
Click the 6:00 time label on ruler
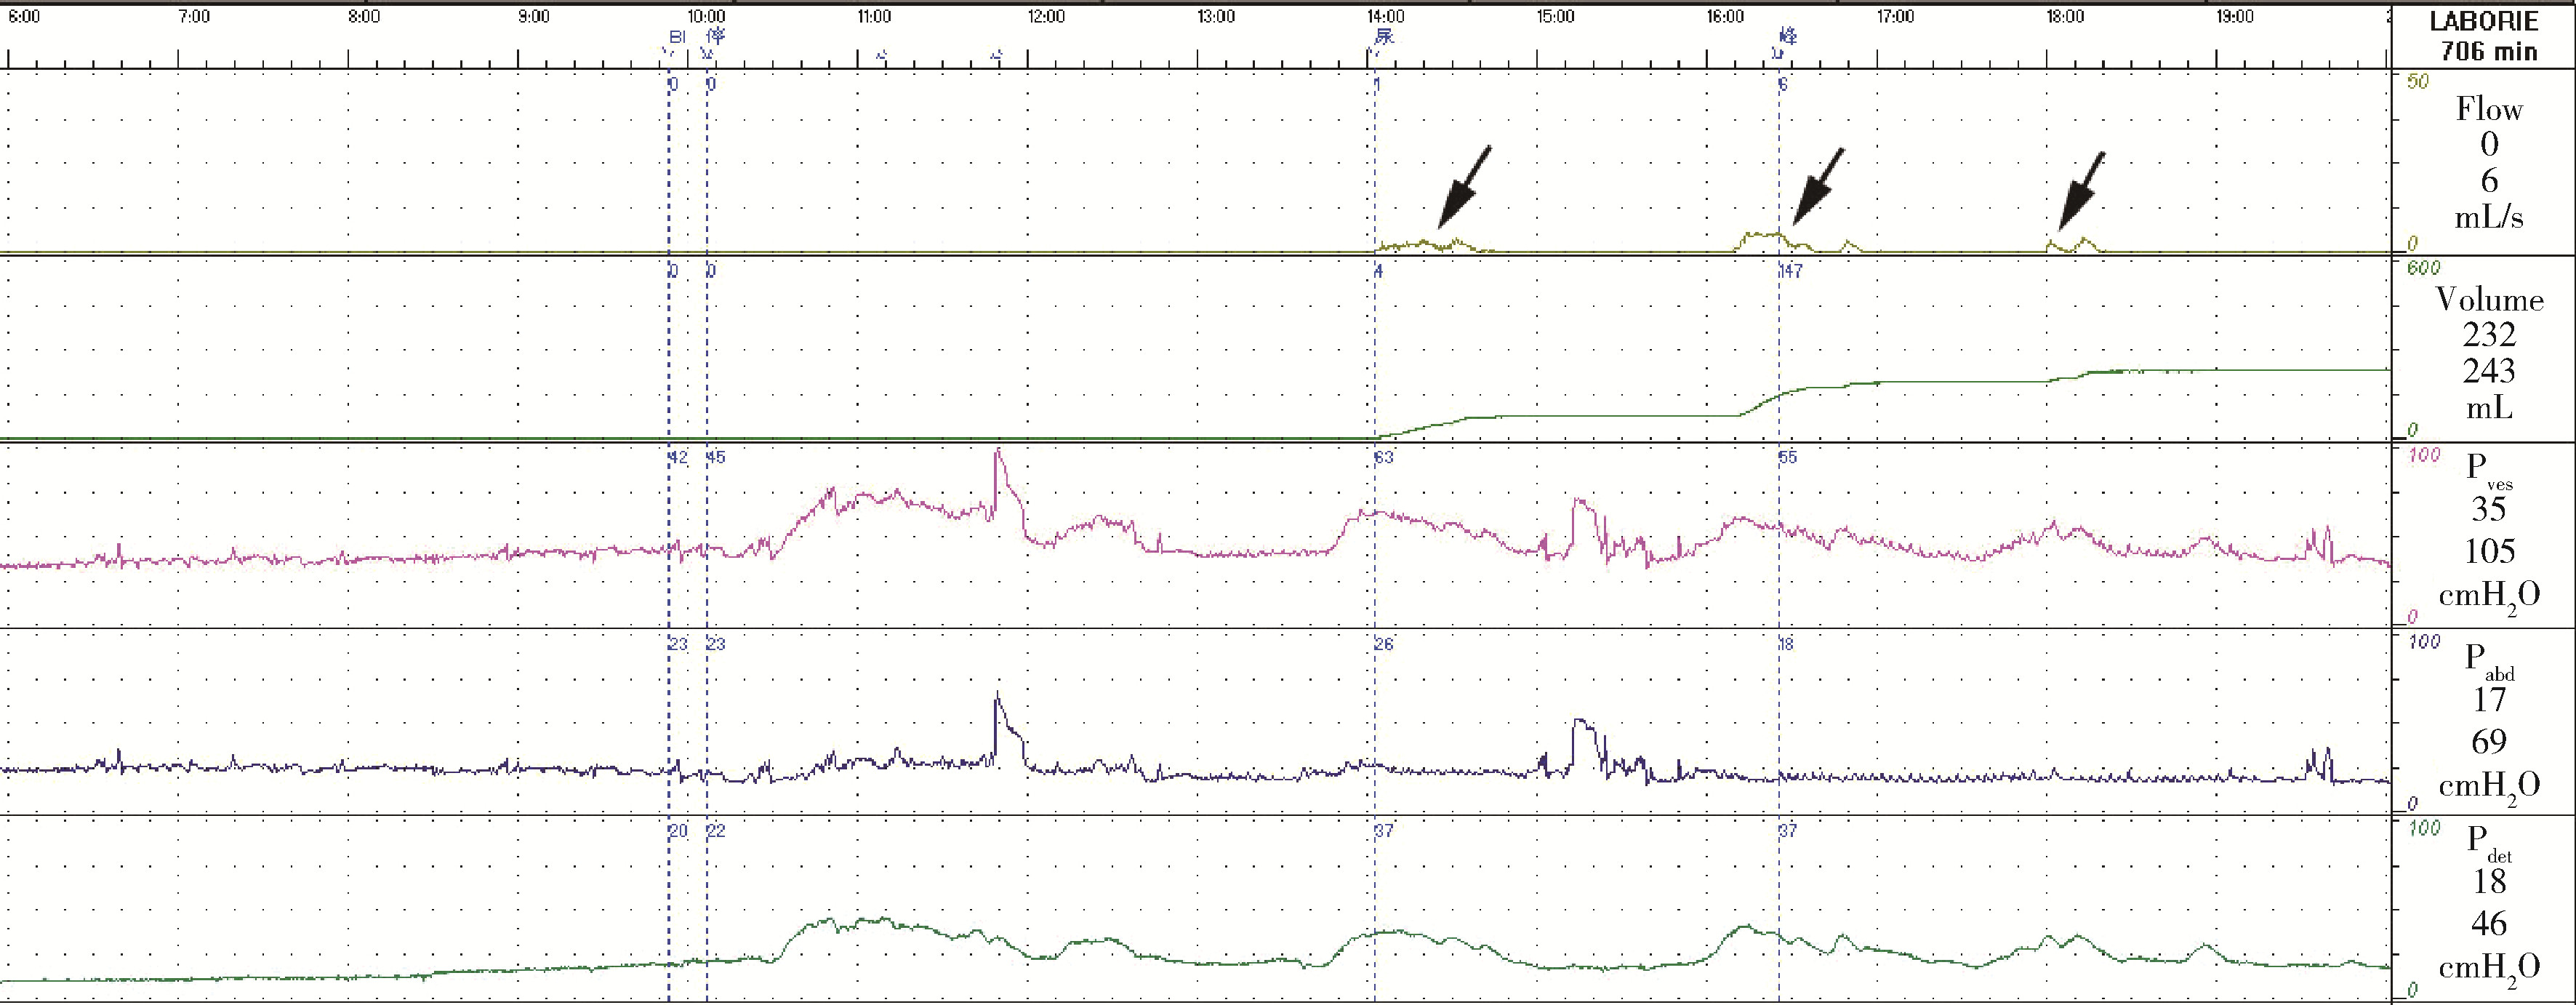(24, 17)
